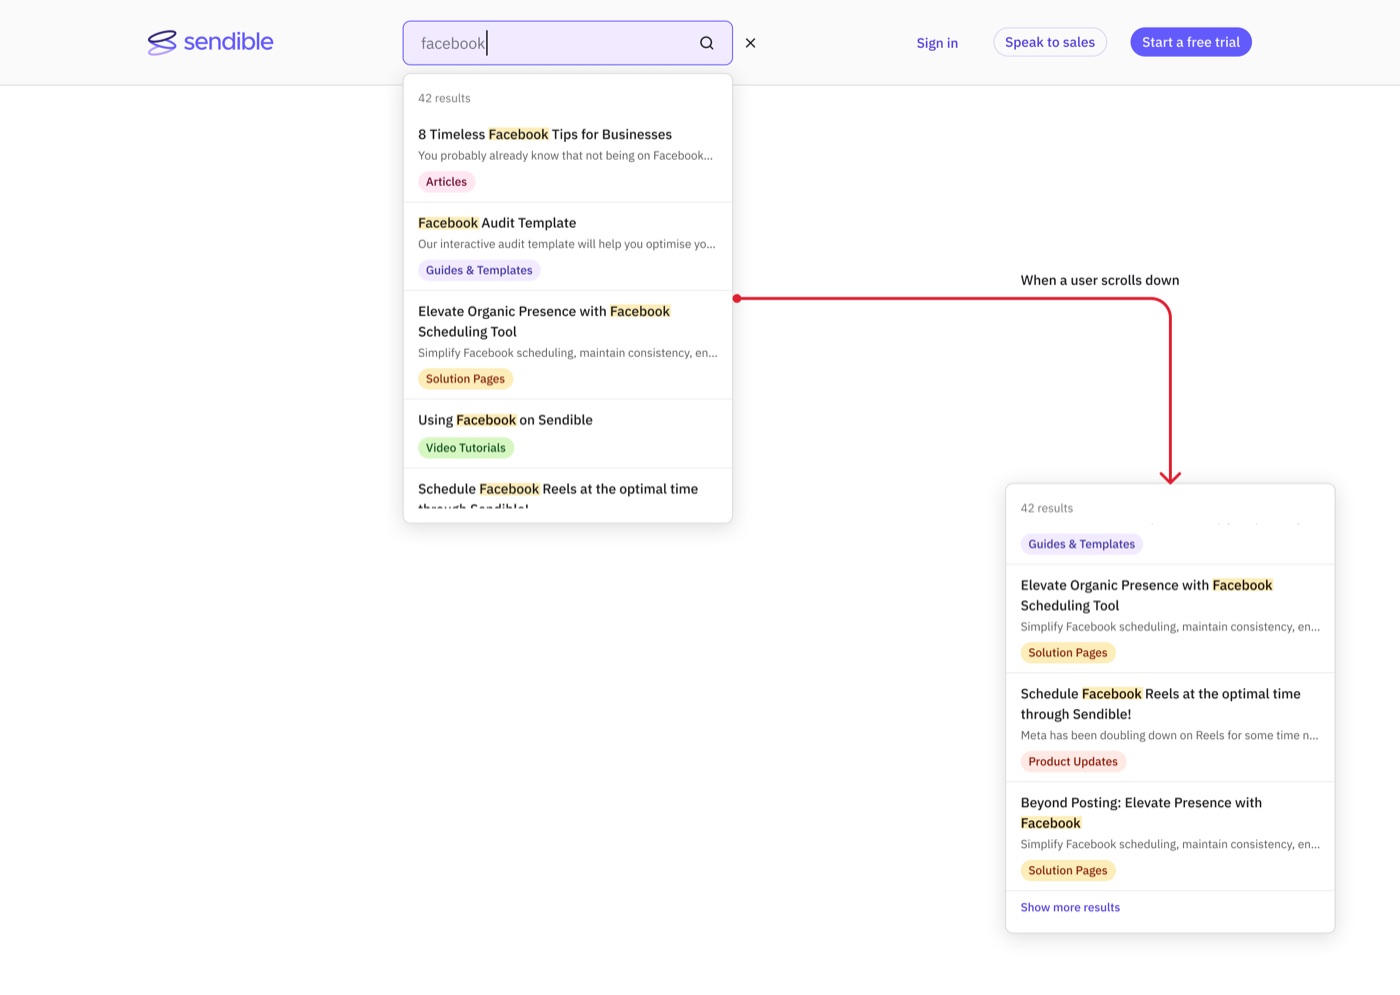Click '42 results' text in search dropdown

(x=444, y=98)
